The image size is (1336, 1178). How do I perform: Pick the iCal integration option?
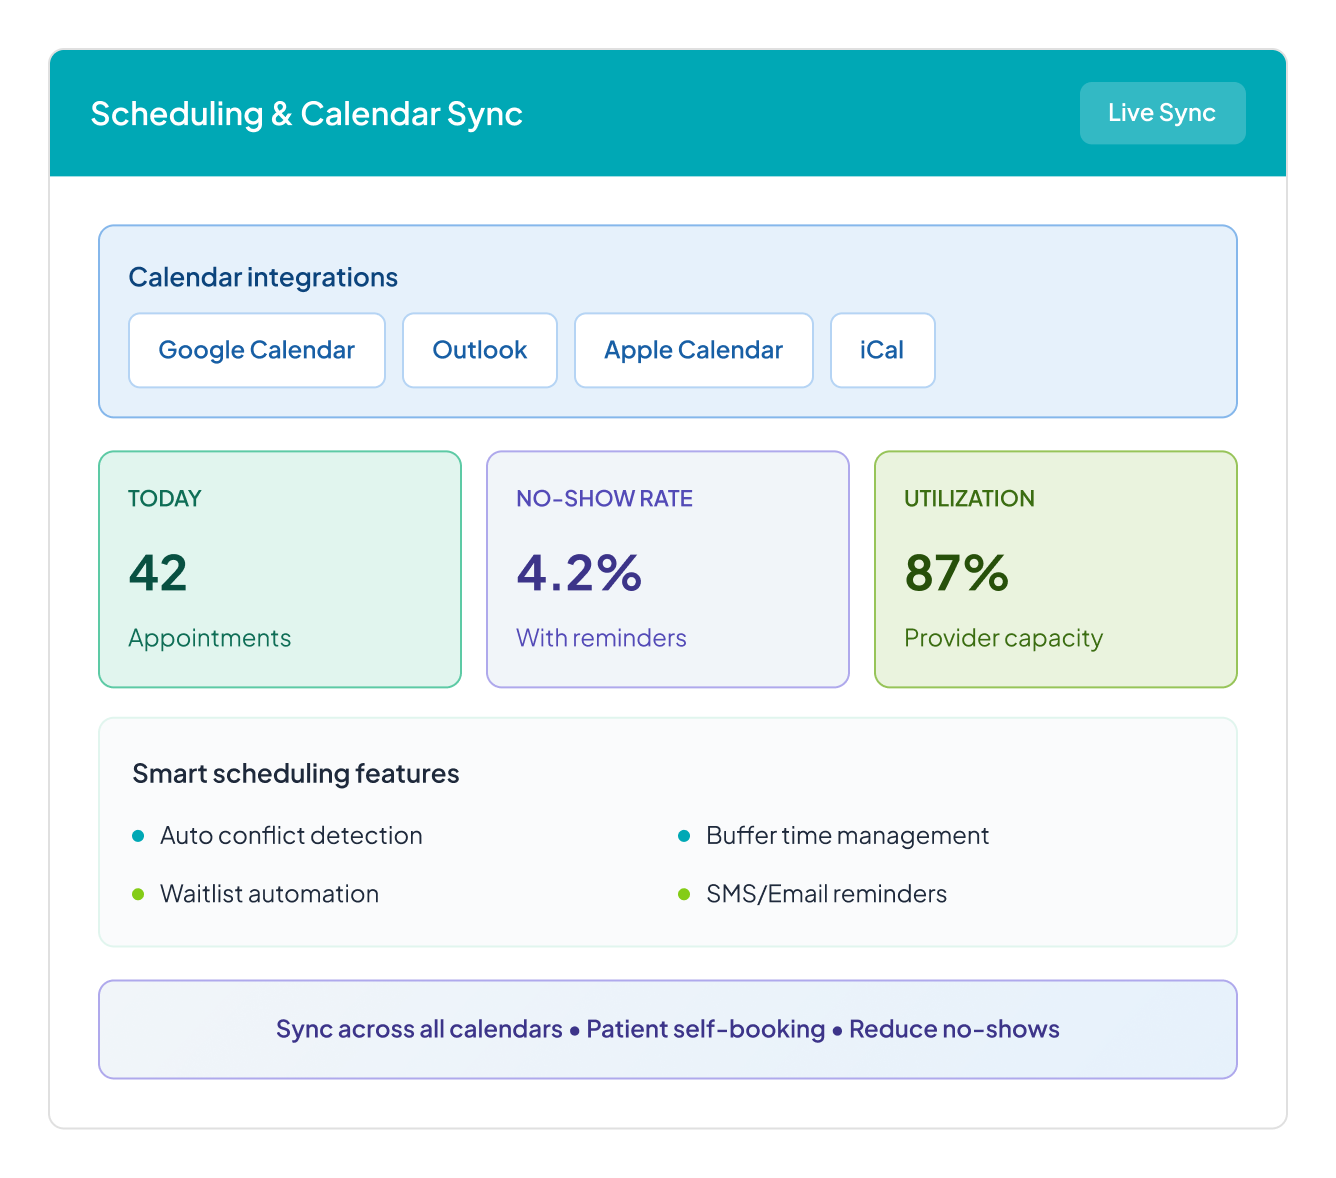(x=882, y=350)
